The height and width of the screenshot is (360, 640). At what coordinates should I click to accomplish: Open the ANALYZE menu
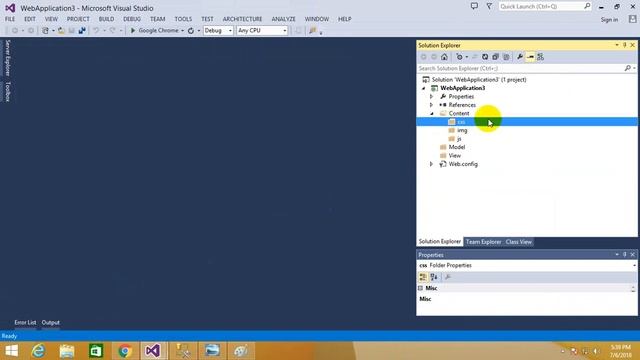tap(283, 19)
